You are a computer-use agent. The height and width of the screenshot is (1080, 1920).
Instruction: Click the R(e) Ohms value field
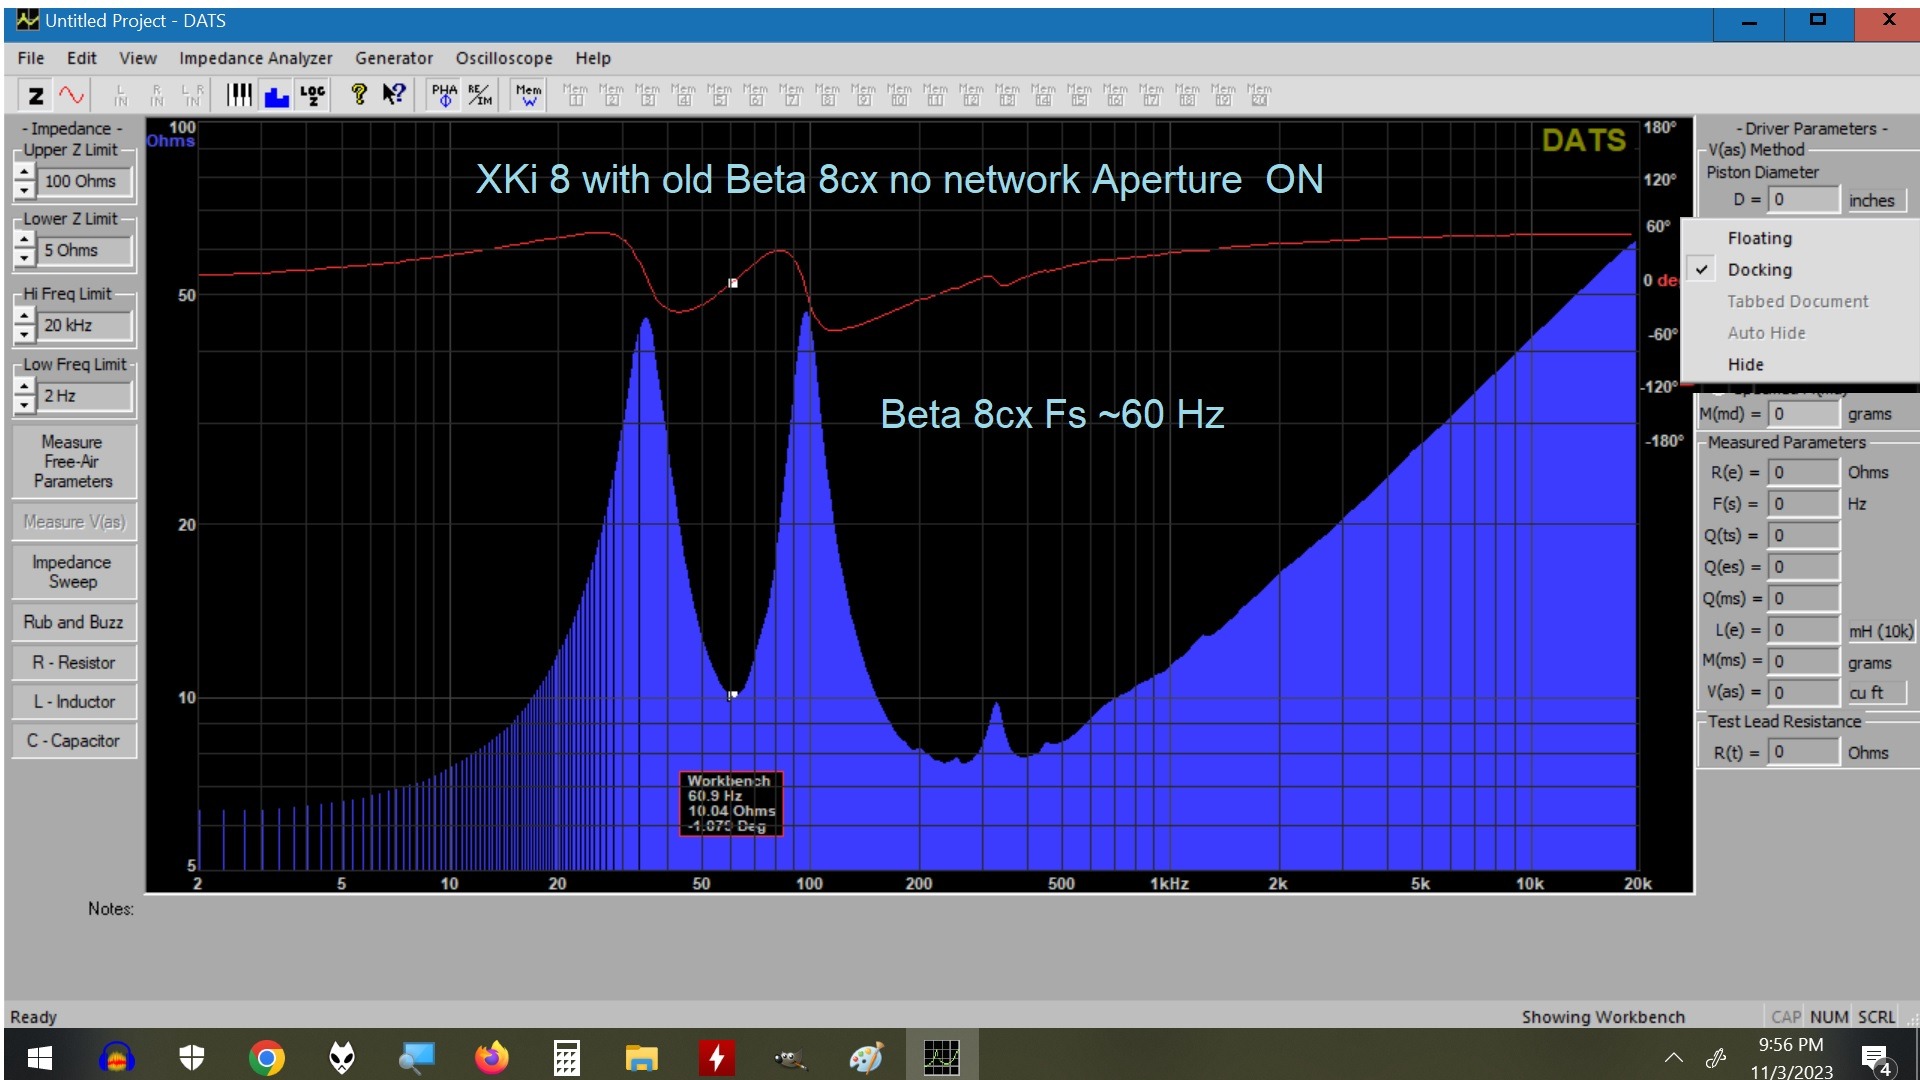click(x=1804, y=472)
